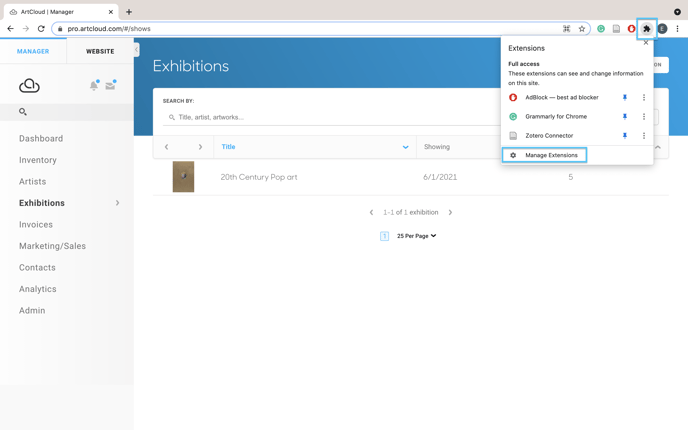Open the messages envelope icon
Viewport: 688px width, 430px height.
[111, 85]
